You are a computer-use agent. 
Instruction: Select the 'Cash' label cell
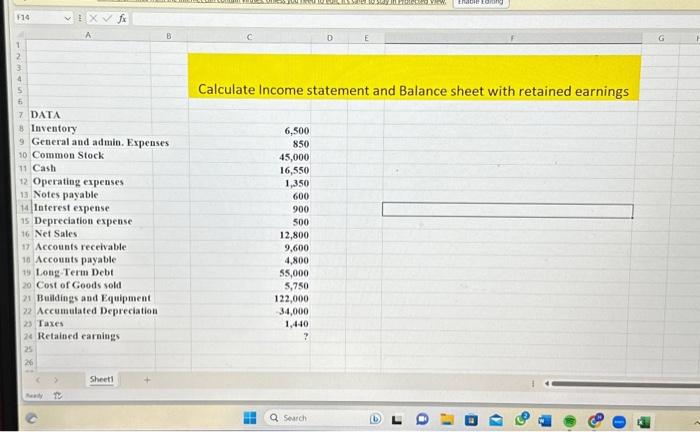coord(44,168)
